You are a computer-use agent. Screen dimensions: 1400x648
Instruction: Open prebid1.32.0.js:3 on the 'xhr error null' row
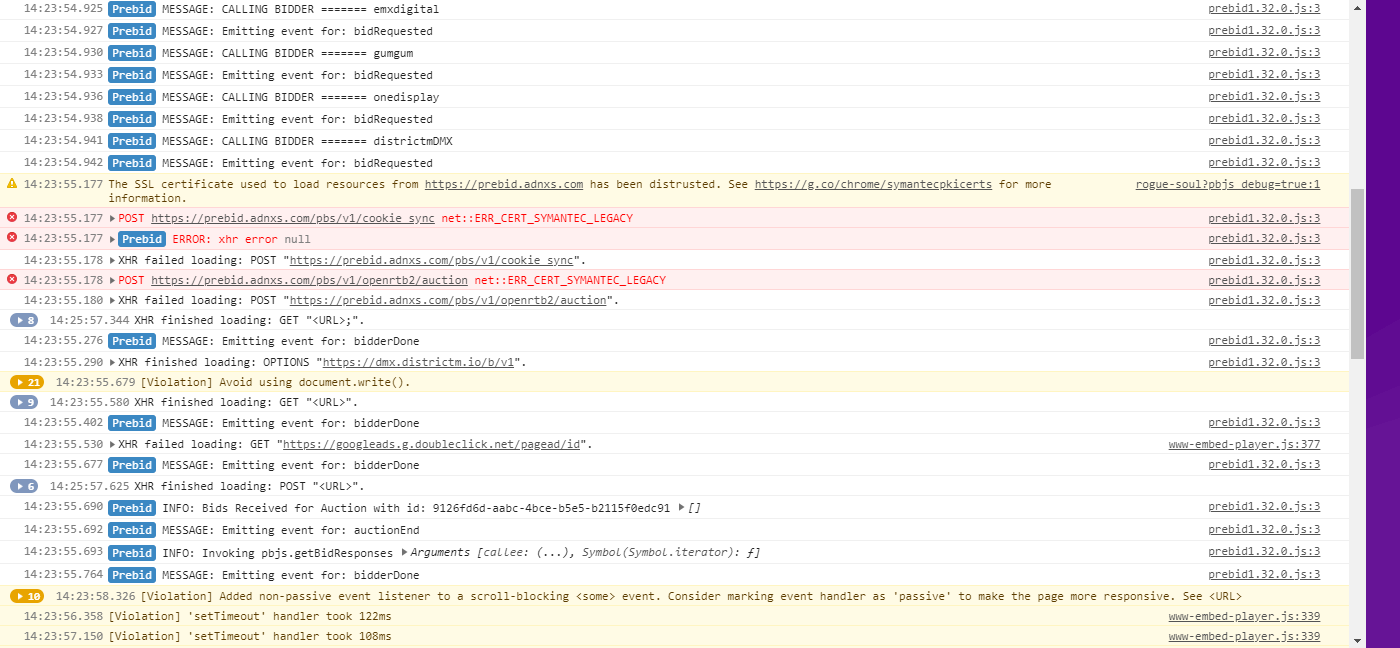point(1264,239)
